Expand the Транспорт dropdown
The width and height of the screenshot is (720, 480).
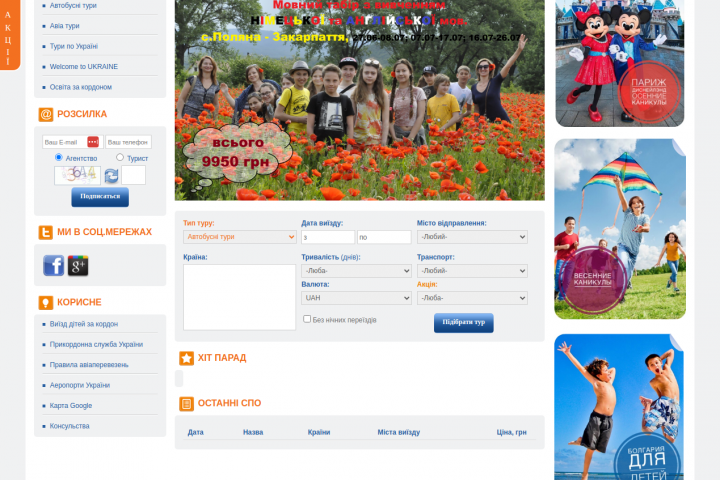pos(472,271)
